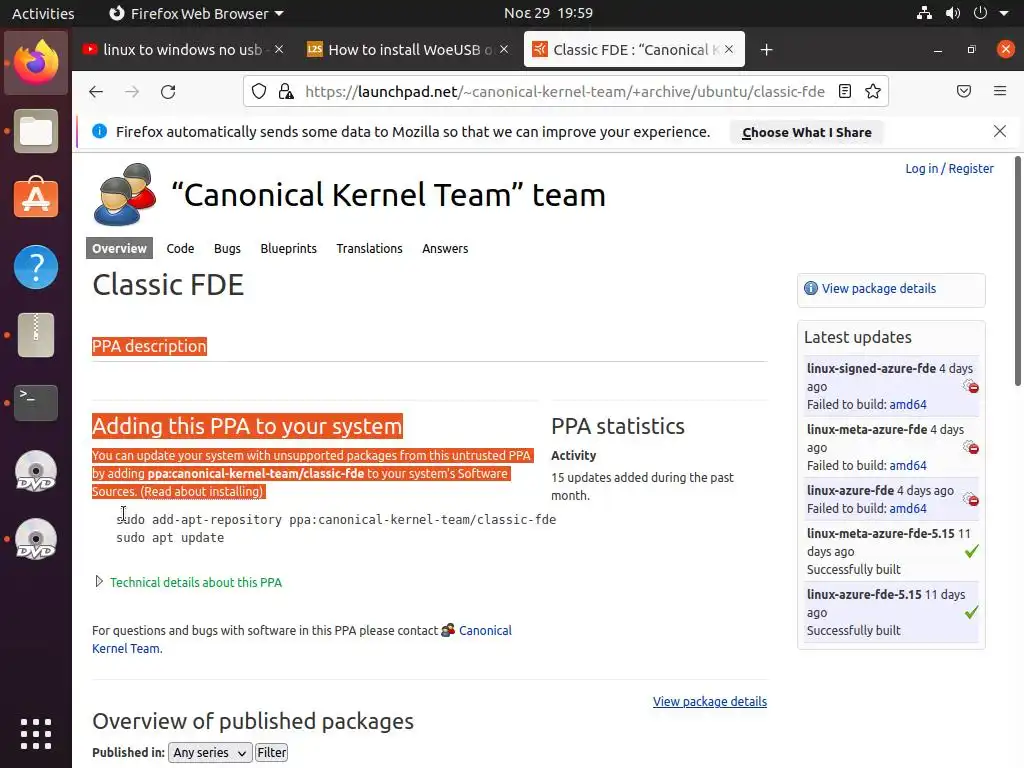
Task: Open the Answers tab
Action: [x=445, y=248]
